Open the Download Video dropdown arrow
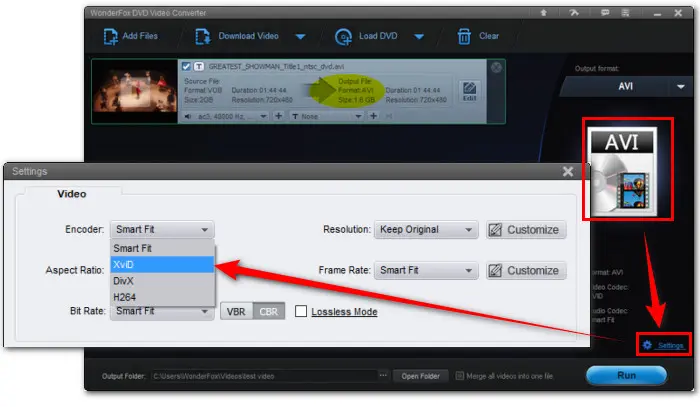This screenshot has width=700, height=407. (x=300, y=36)
